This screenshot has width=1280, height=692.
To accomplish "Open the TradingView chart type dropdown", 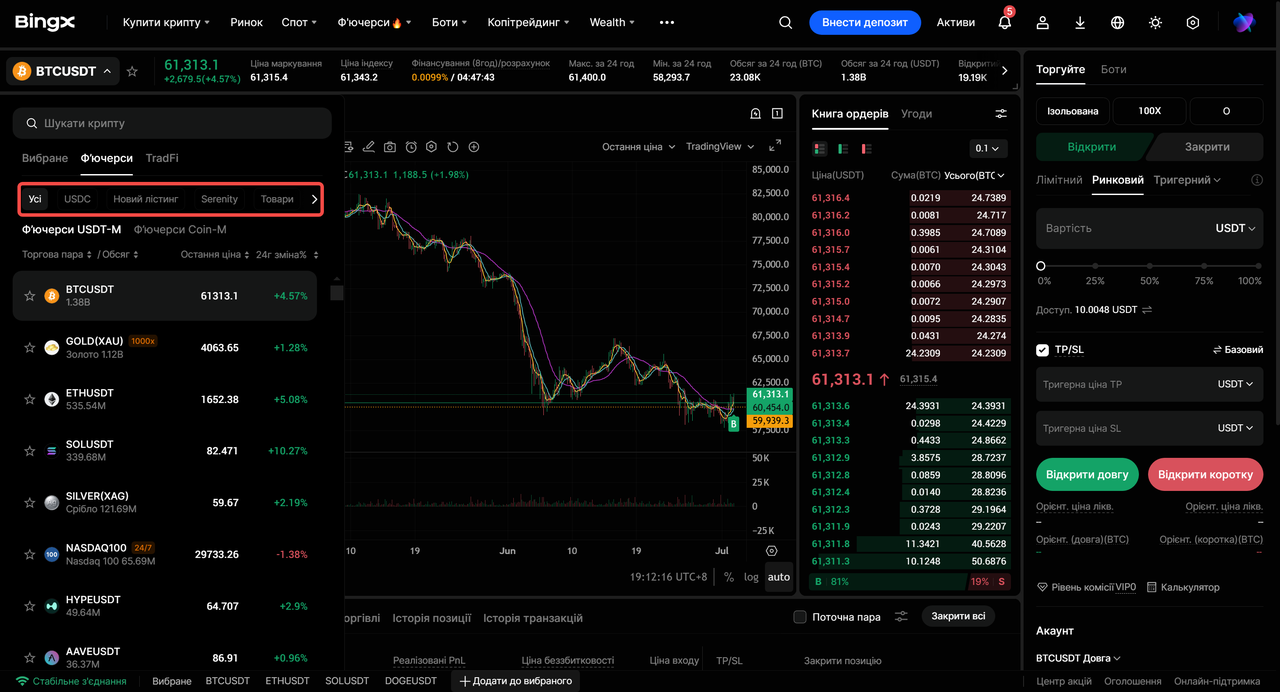I will pyautogui.click(x=720, y=147).
